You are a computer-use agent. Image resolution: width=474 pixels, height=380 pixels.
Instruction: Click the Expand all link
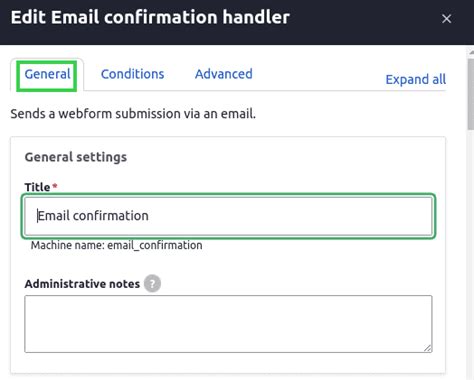416,80
